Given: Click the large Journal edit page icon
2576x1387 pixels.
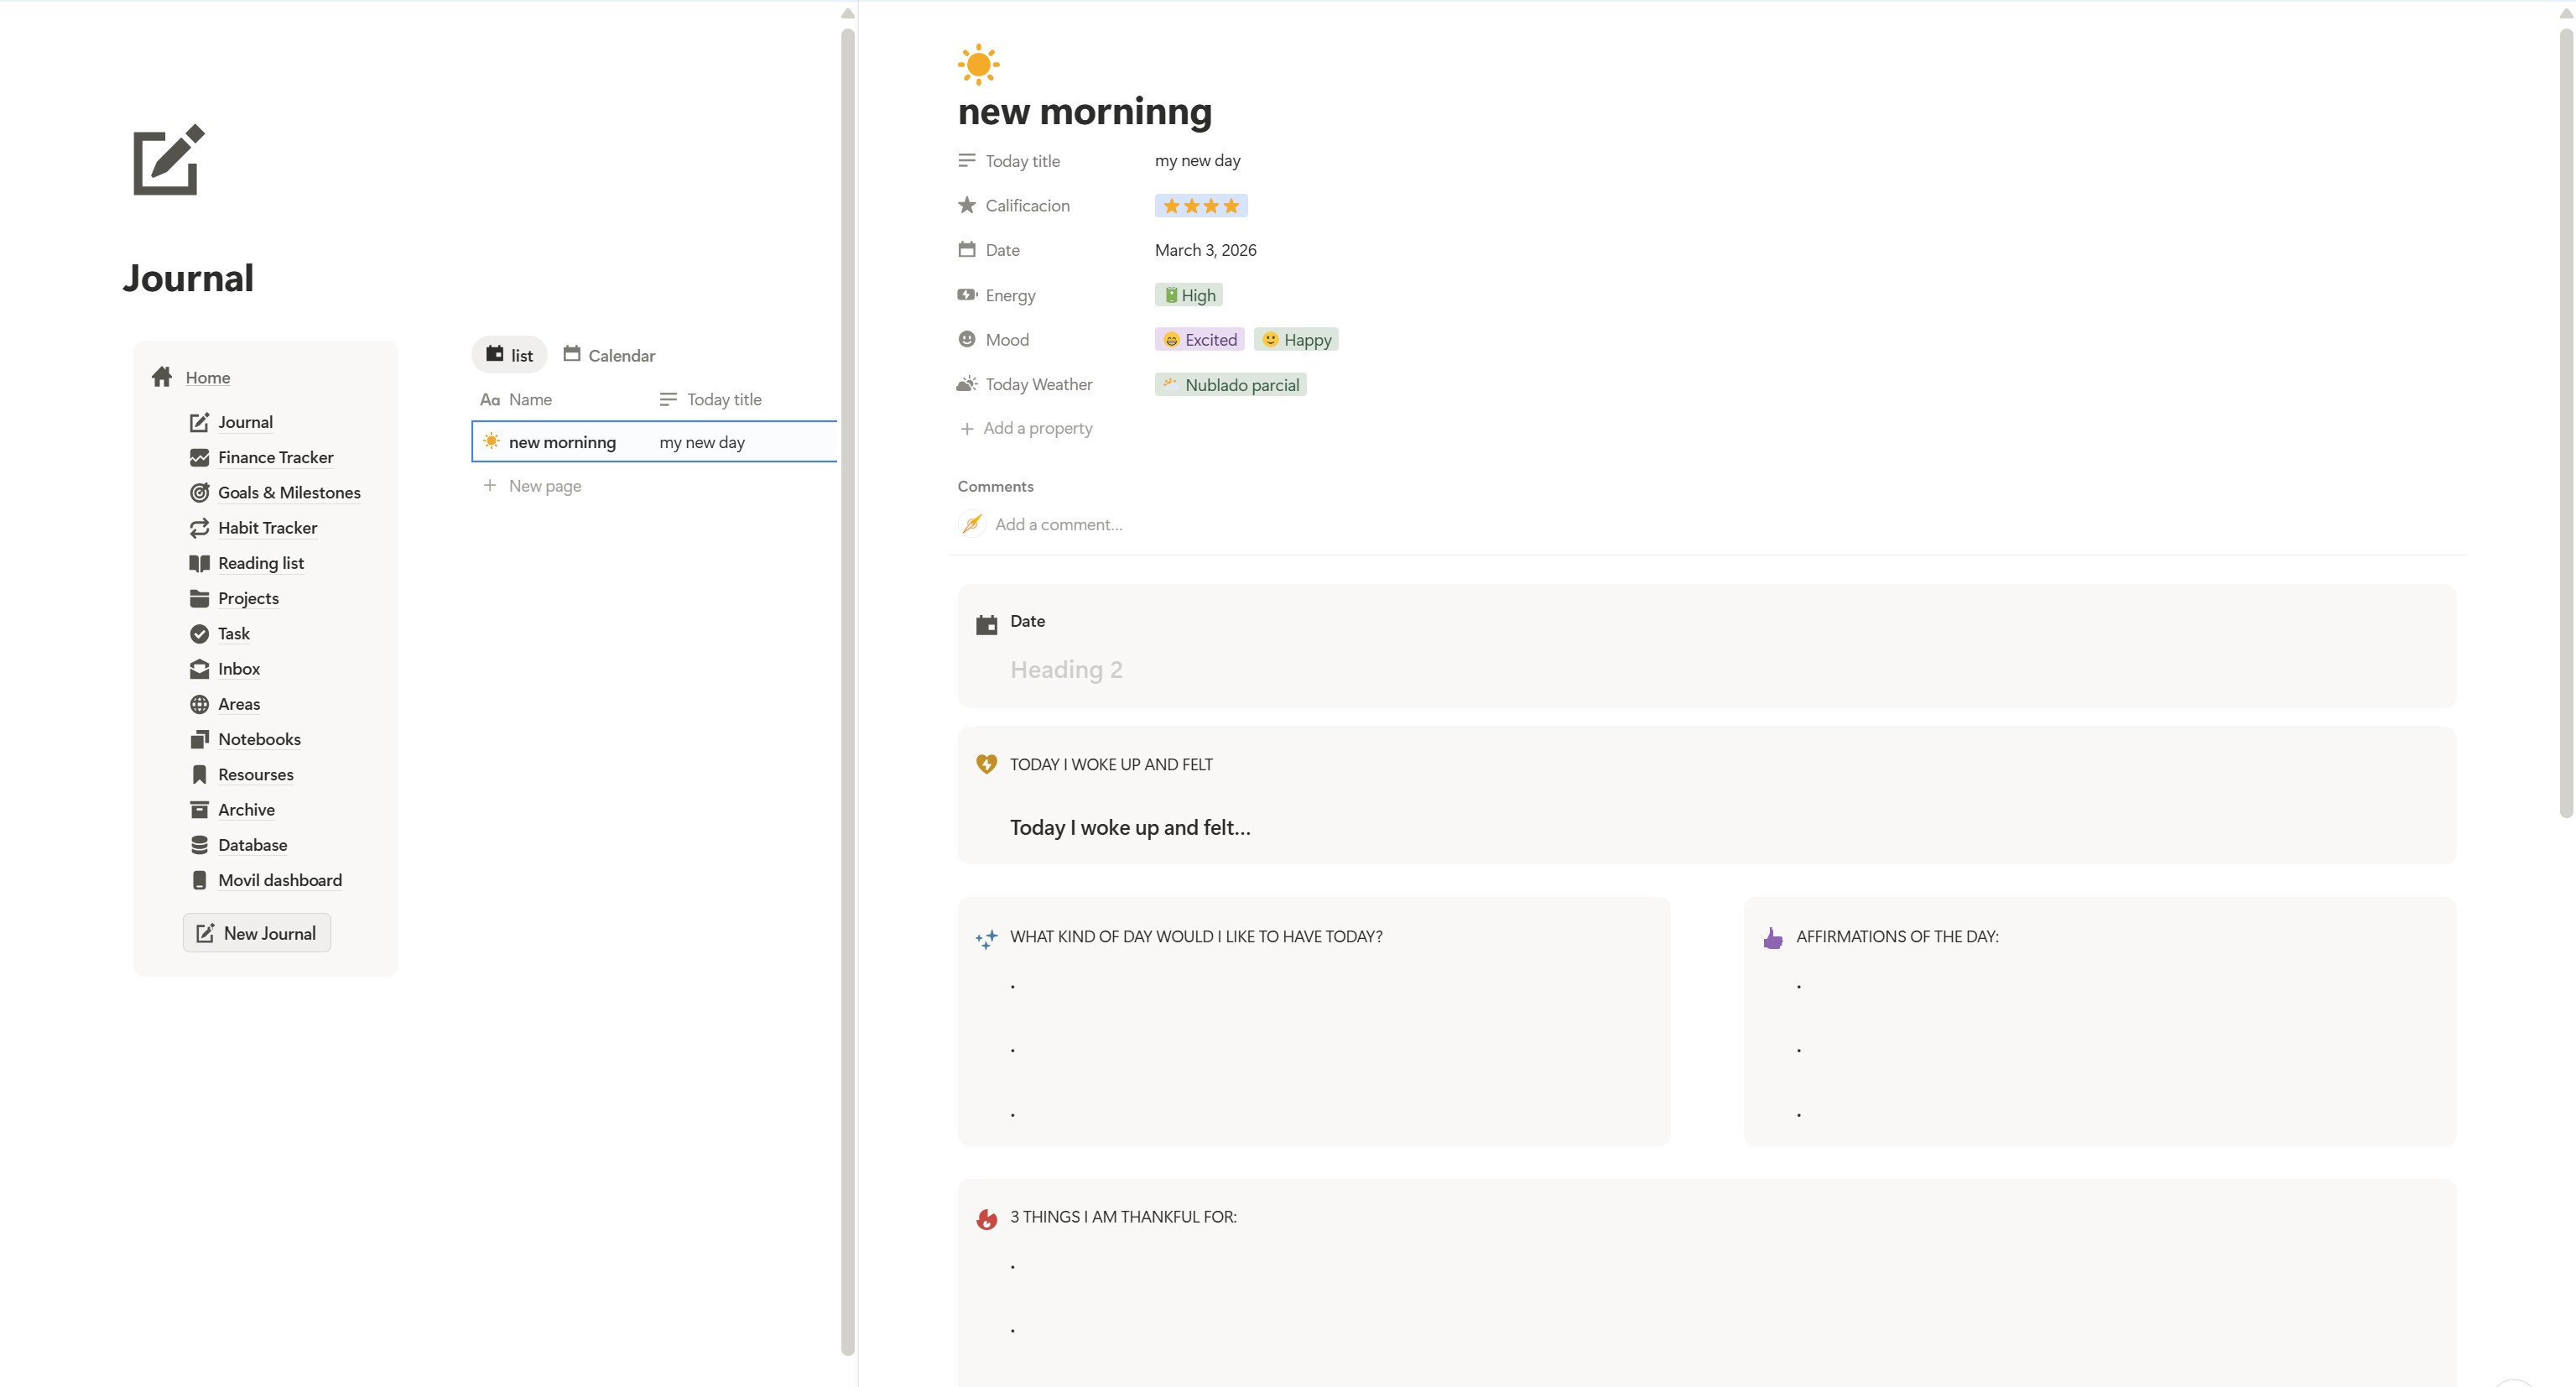Looking at the screenshot, I should (168, 160).
